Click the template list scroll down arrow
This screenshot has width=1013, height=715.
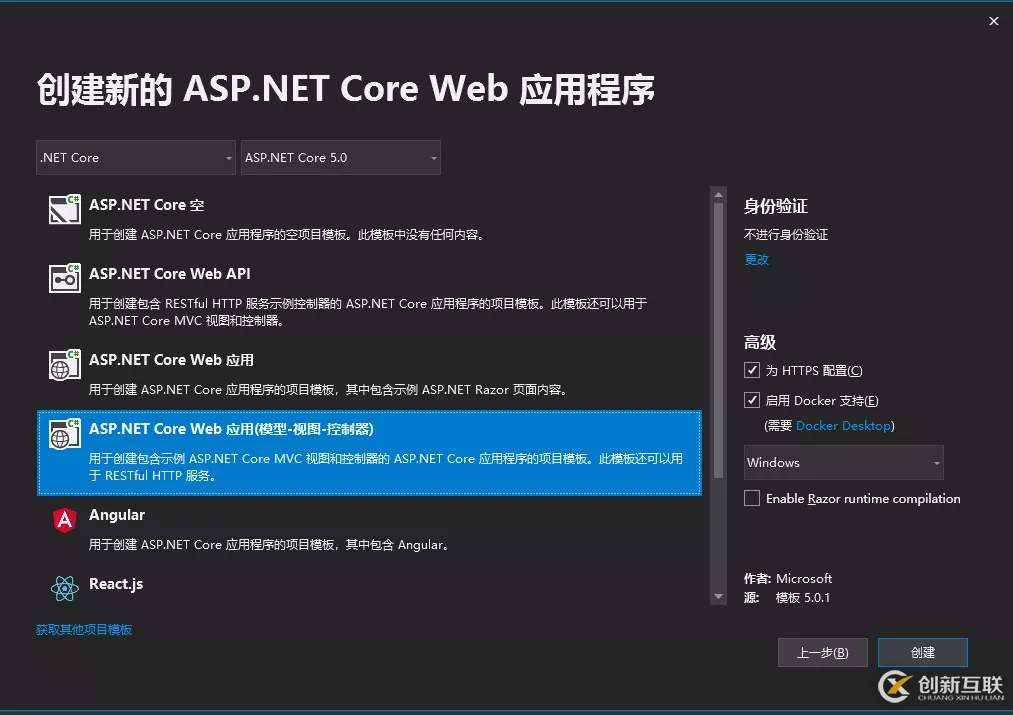[718, 597]
